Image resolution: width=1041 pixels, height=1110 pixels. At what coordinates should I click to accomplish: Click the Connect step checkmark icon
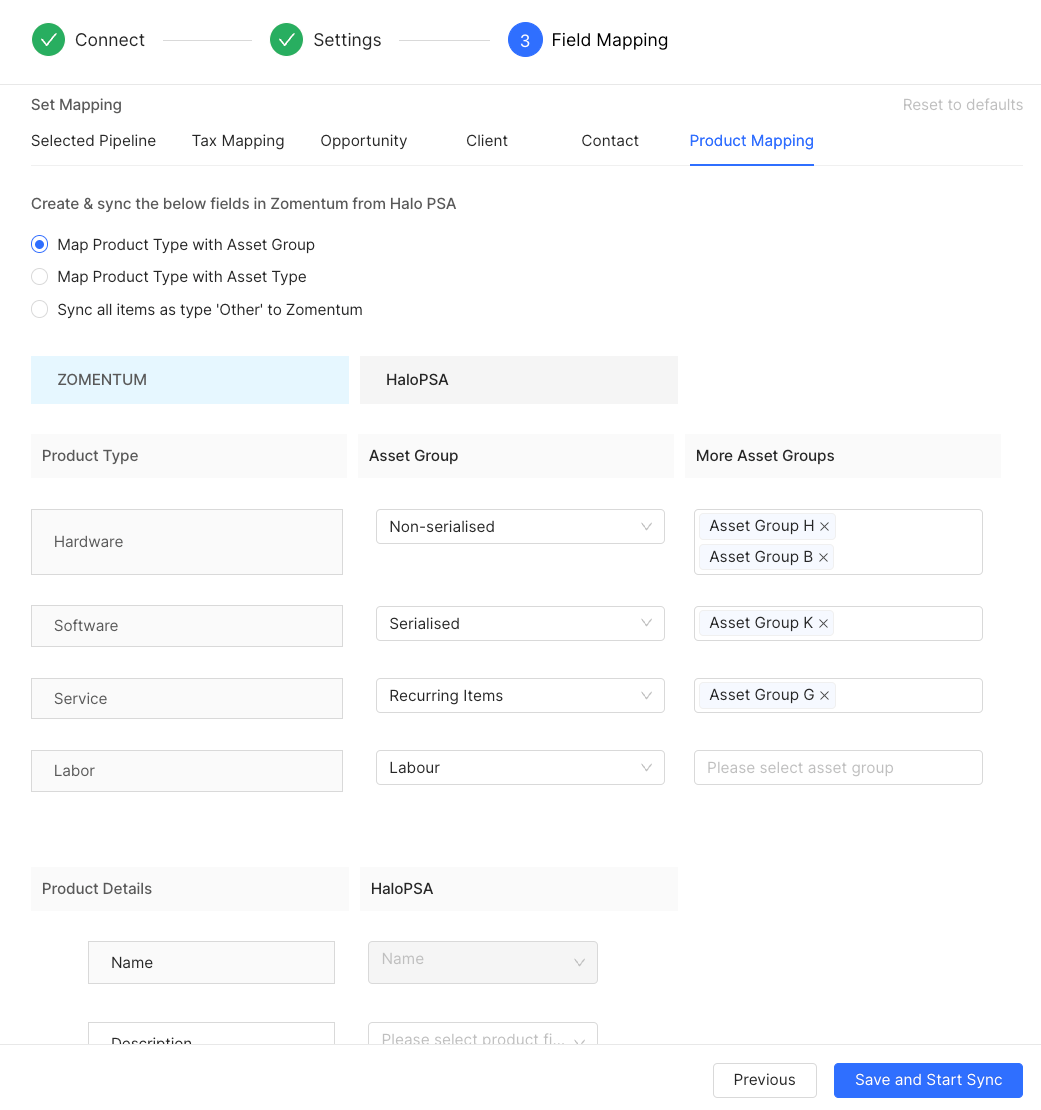pos(48,40)
